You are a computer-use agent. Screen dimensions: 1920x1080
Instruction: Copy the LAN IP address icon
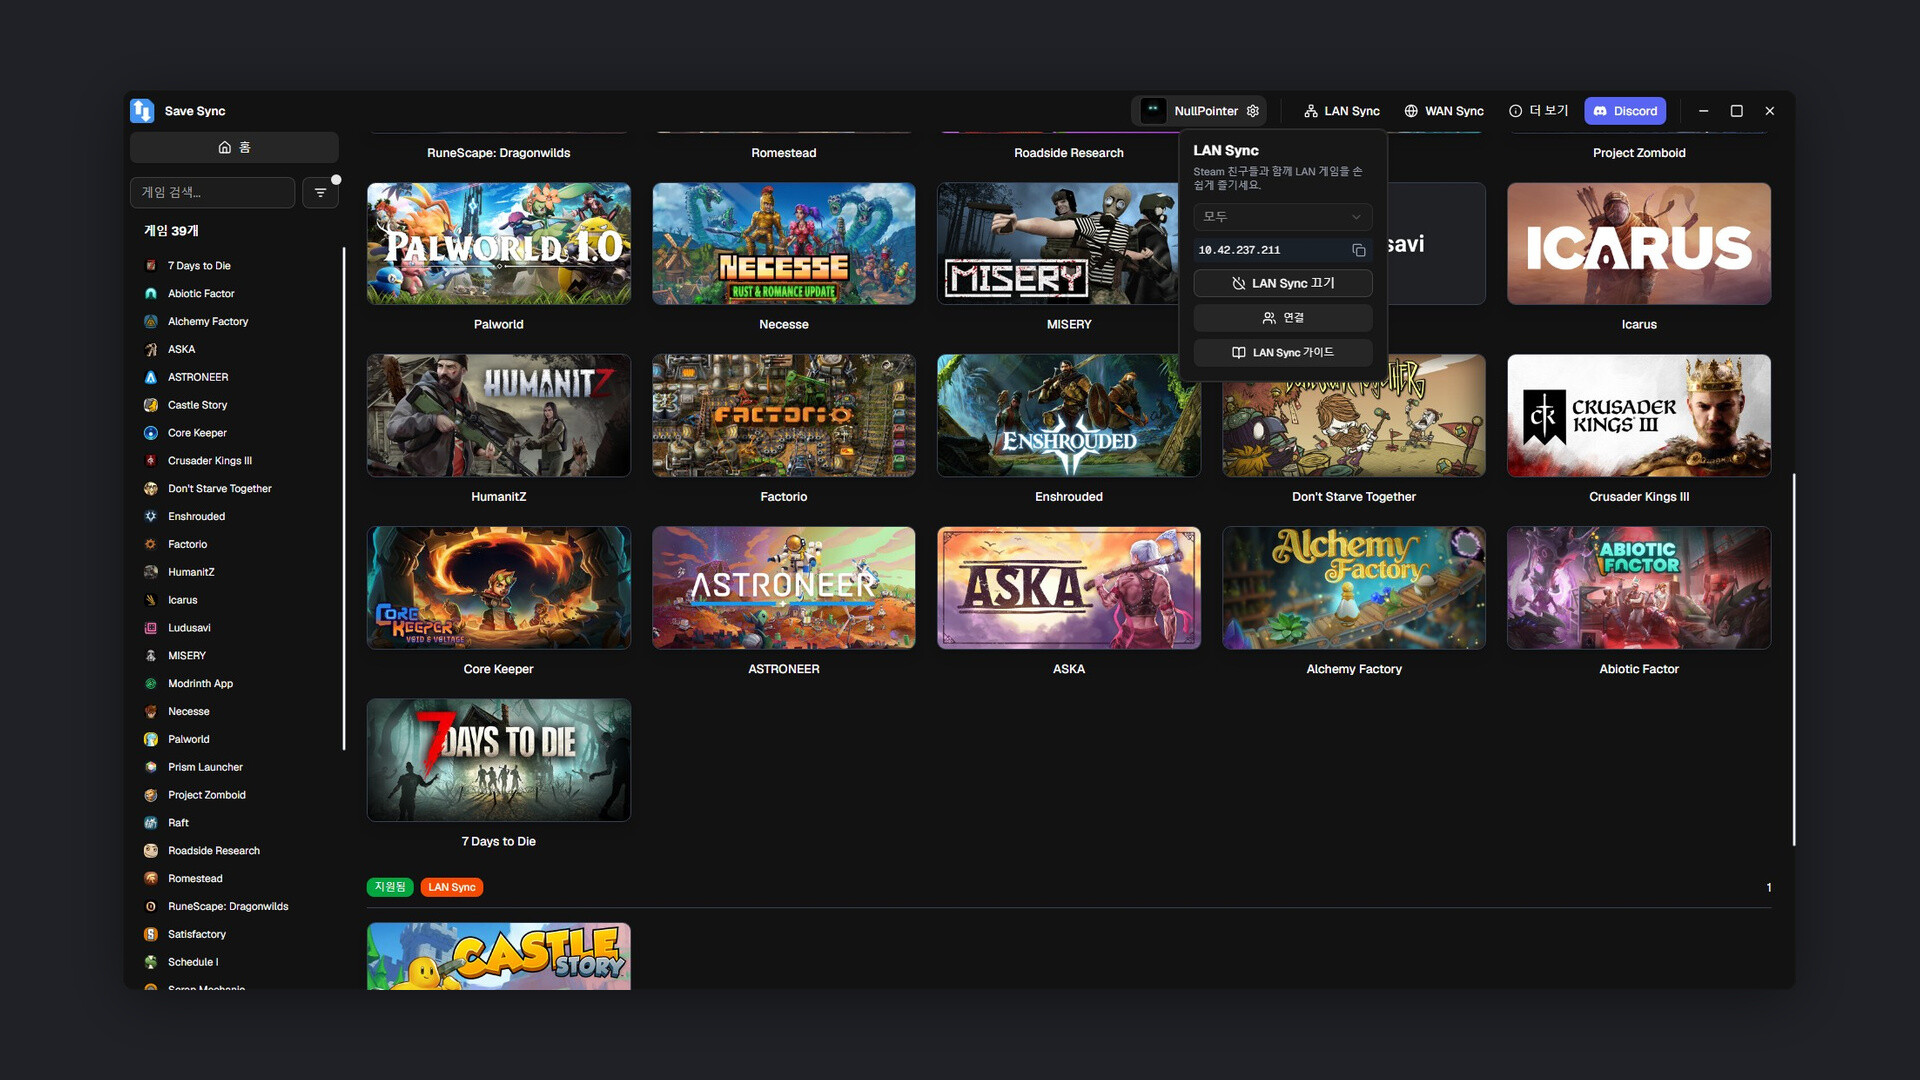pos(1358,250)
